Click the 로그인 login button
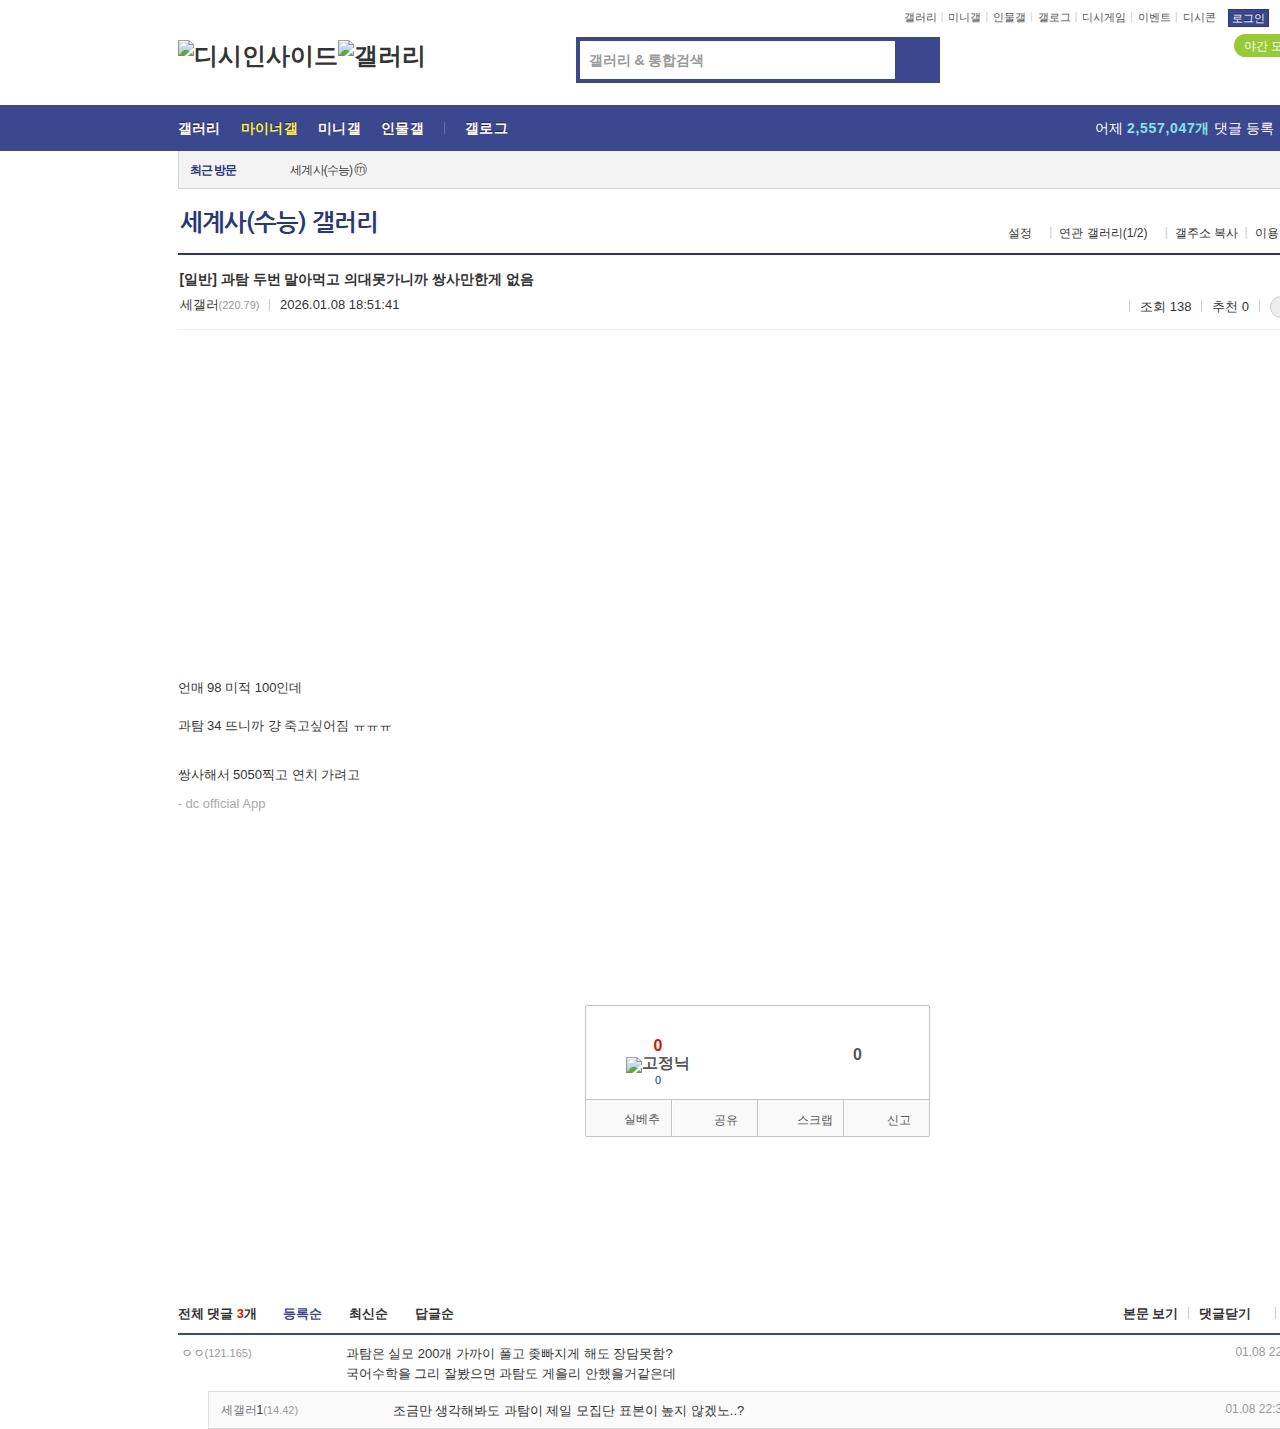This screenshot has width=1280, height=1429. click(1247, 18)
